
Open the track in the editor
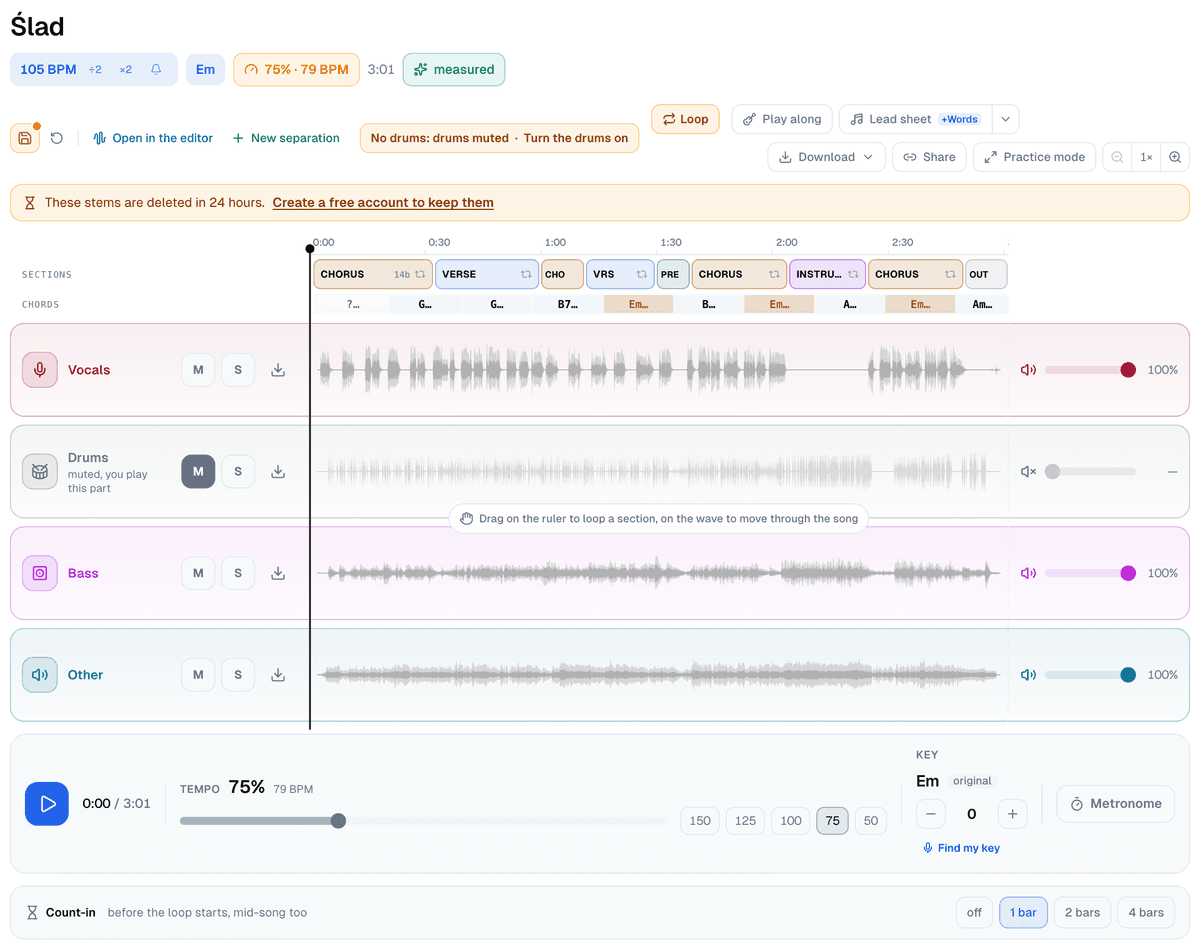[x=152, y=138]
